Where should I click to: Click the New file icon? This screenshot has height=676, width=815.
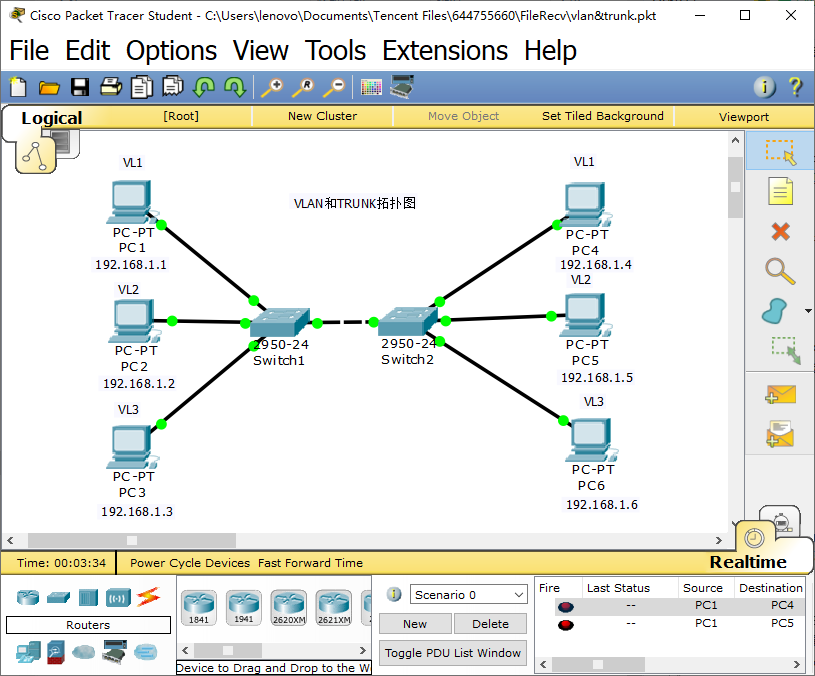[x=18, y=87]
